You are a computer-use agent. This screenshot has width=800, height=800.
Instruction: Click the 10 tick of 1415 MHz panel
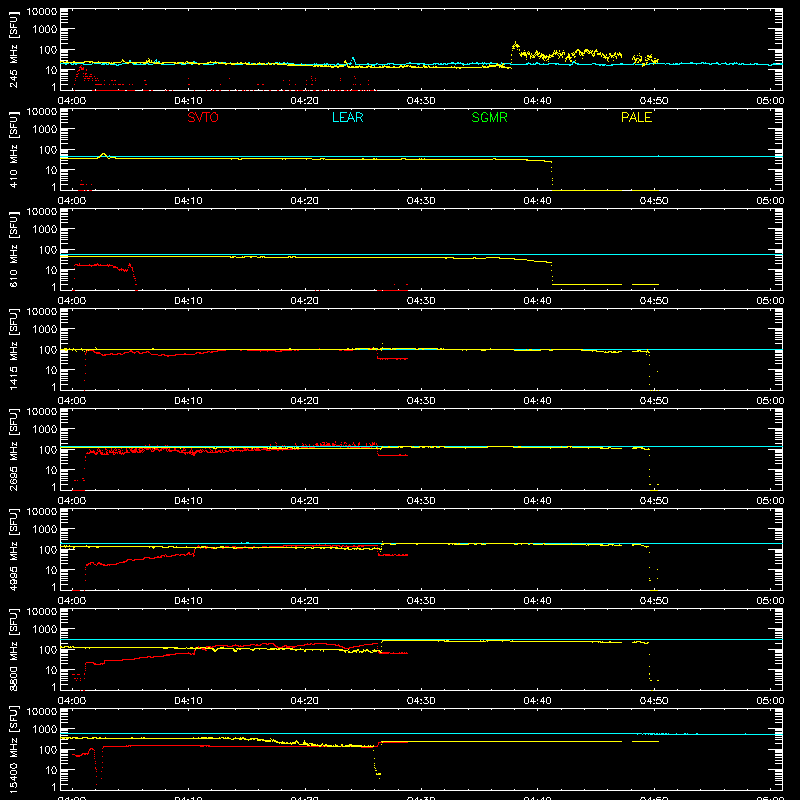pyautogui.click(x=51, y=370)
